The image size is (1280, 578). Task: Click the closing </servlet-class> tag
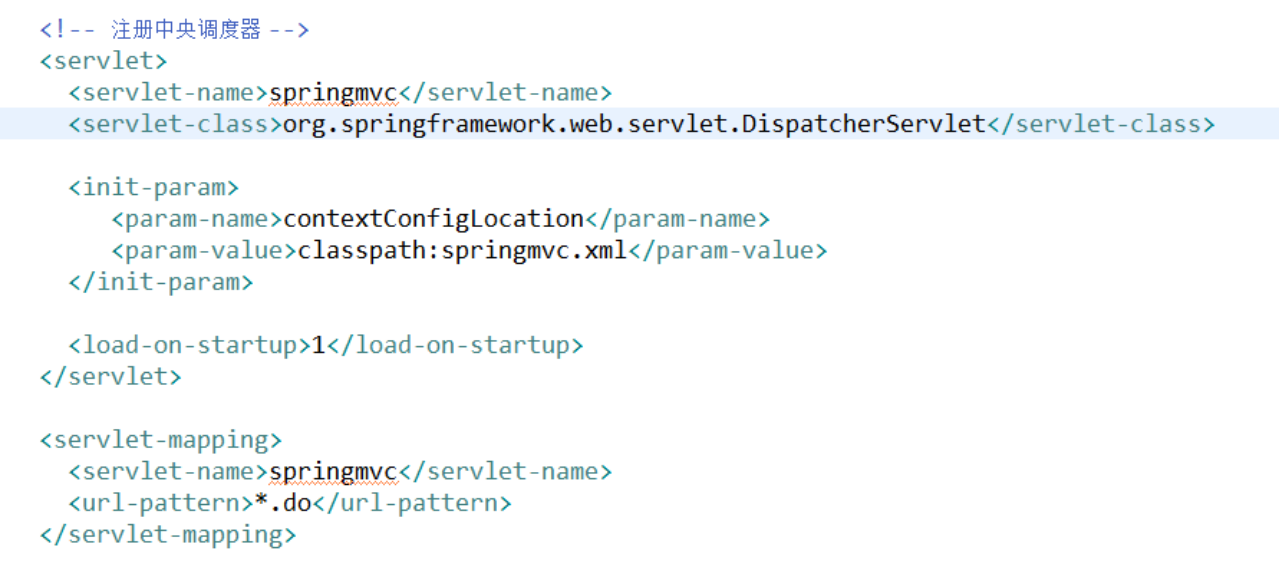1101,124
